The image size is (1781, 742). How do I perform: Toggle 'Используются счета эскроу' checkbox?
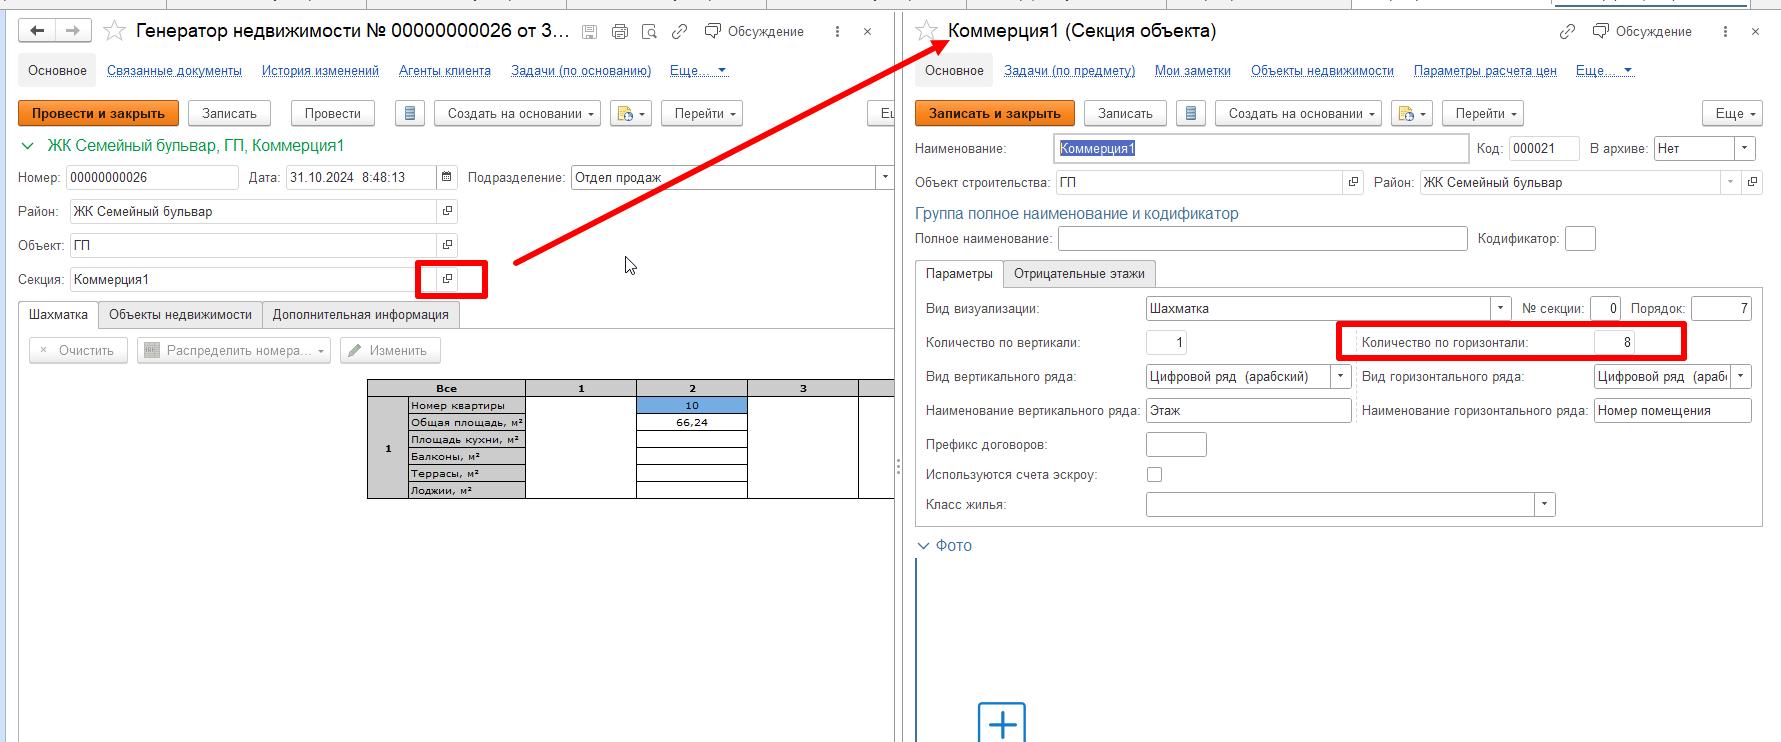pyautogui.click(x=1155, y=475)
